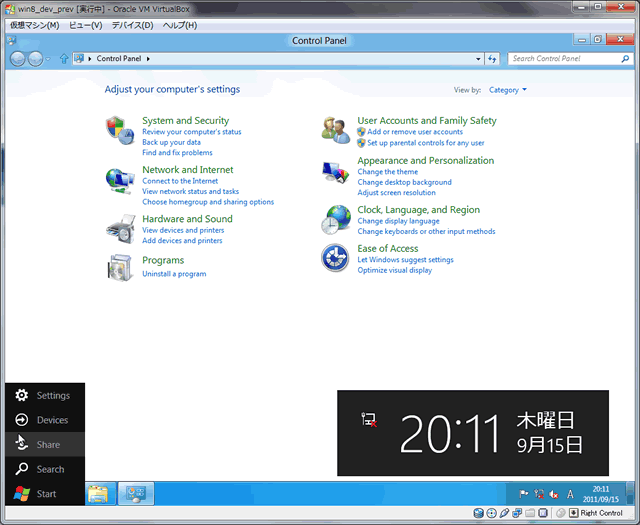Open the ビュー(V) menu
Image resolution: width=640 pixels, height=525 pixels.
pos(86,25)
